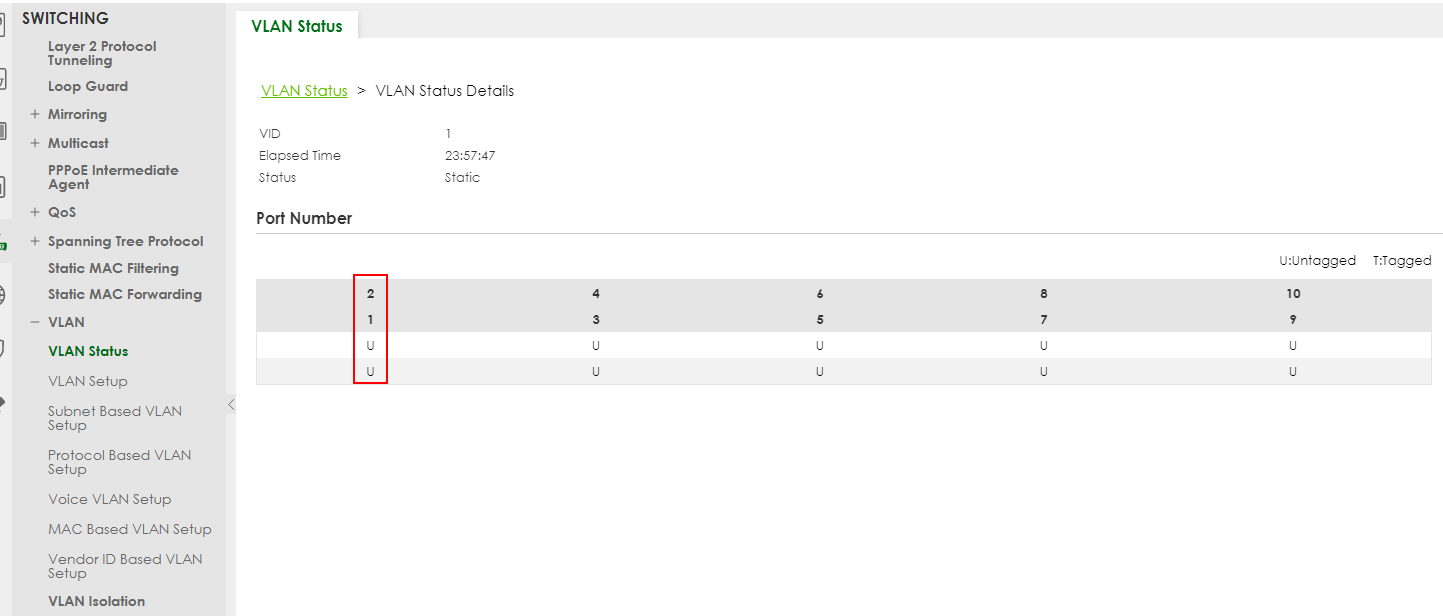
Task: Open VLAN Setup in the sidebar
Action: pos(88,381)
